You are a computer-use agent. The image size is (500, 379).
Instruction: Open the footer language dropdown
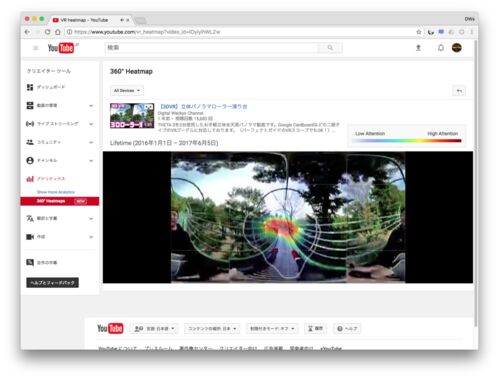click(x=155, y=328)
